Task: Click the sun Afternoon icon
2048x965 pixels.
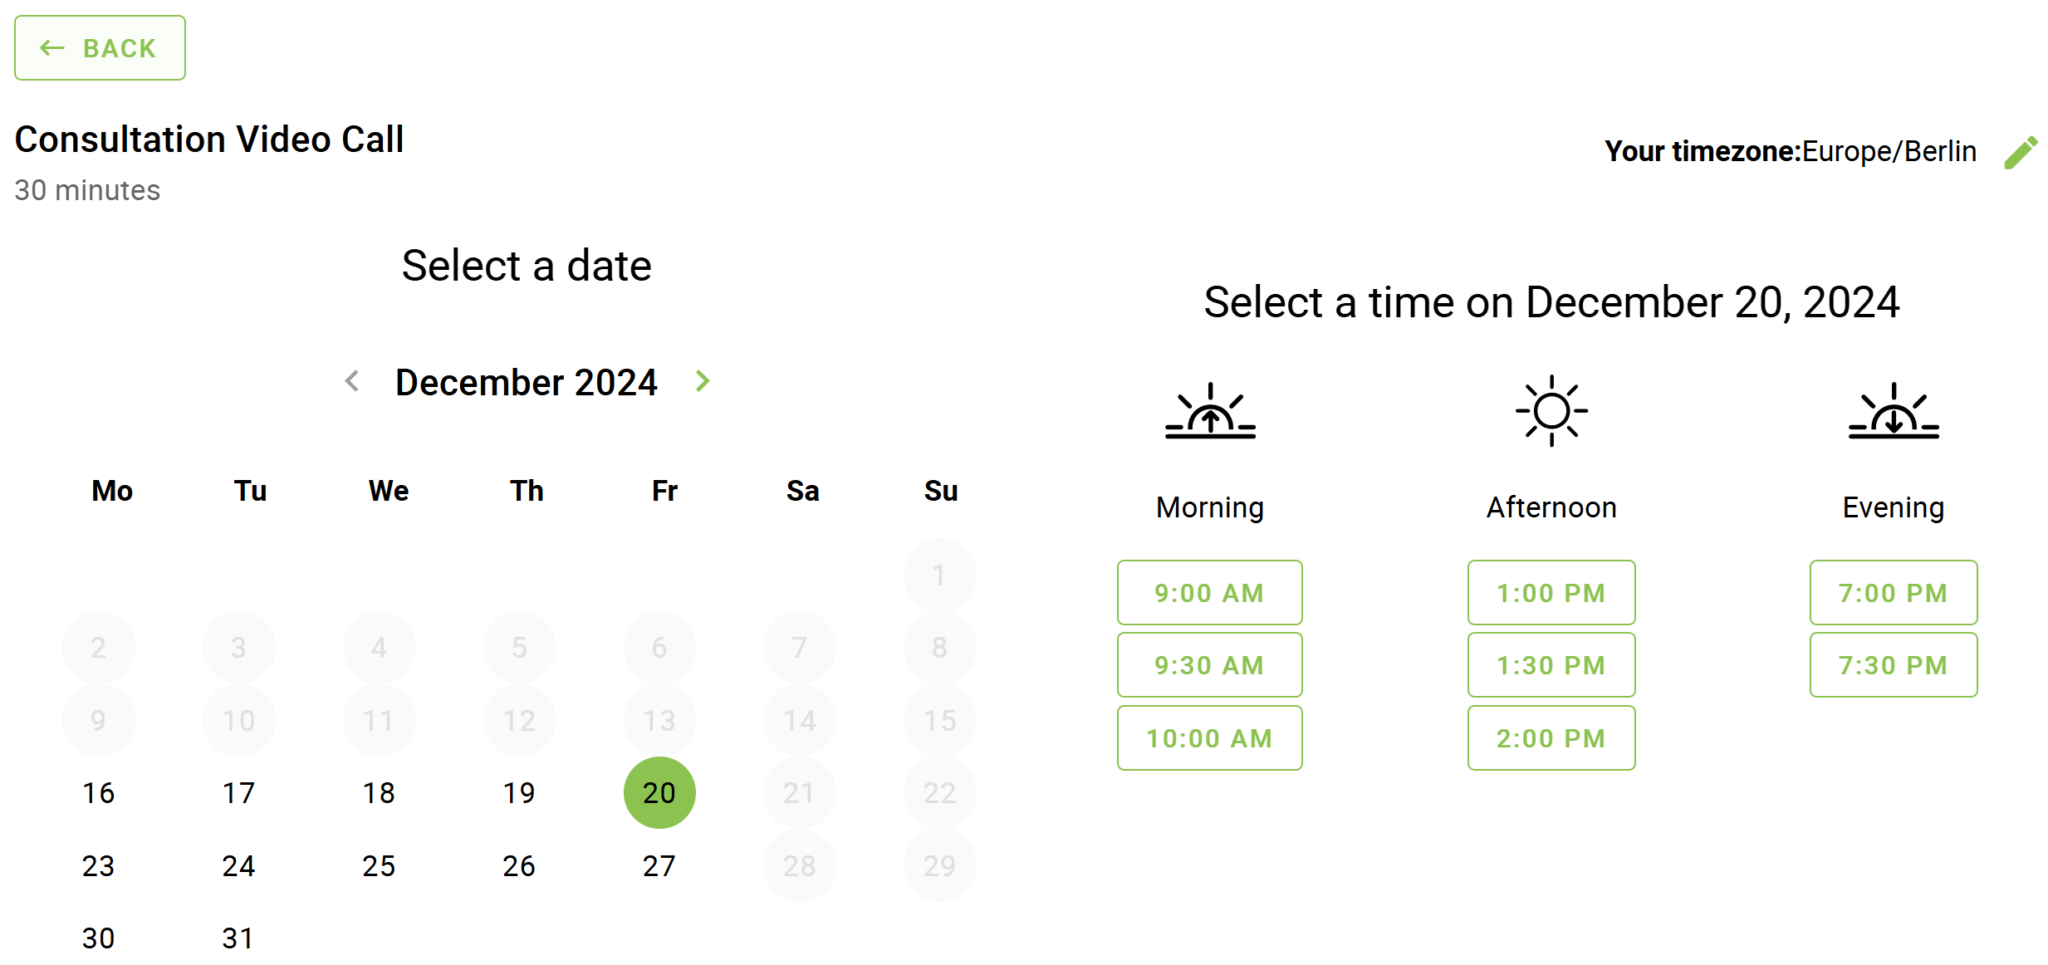Action: click(1550, 410)
